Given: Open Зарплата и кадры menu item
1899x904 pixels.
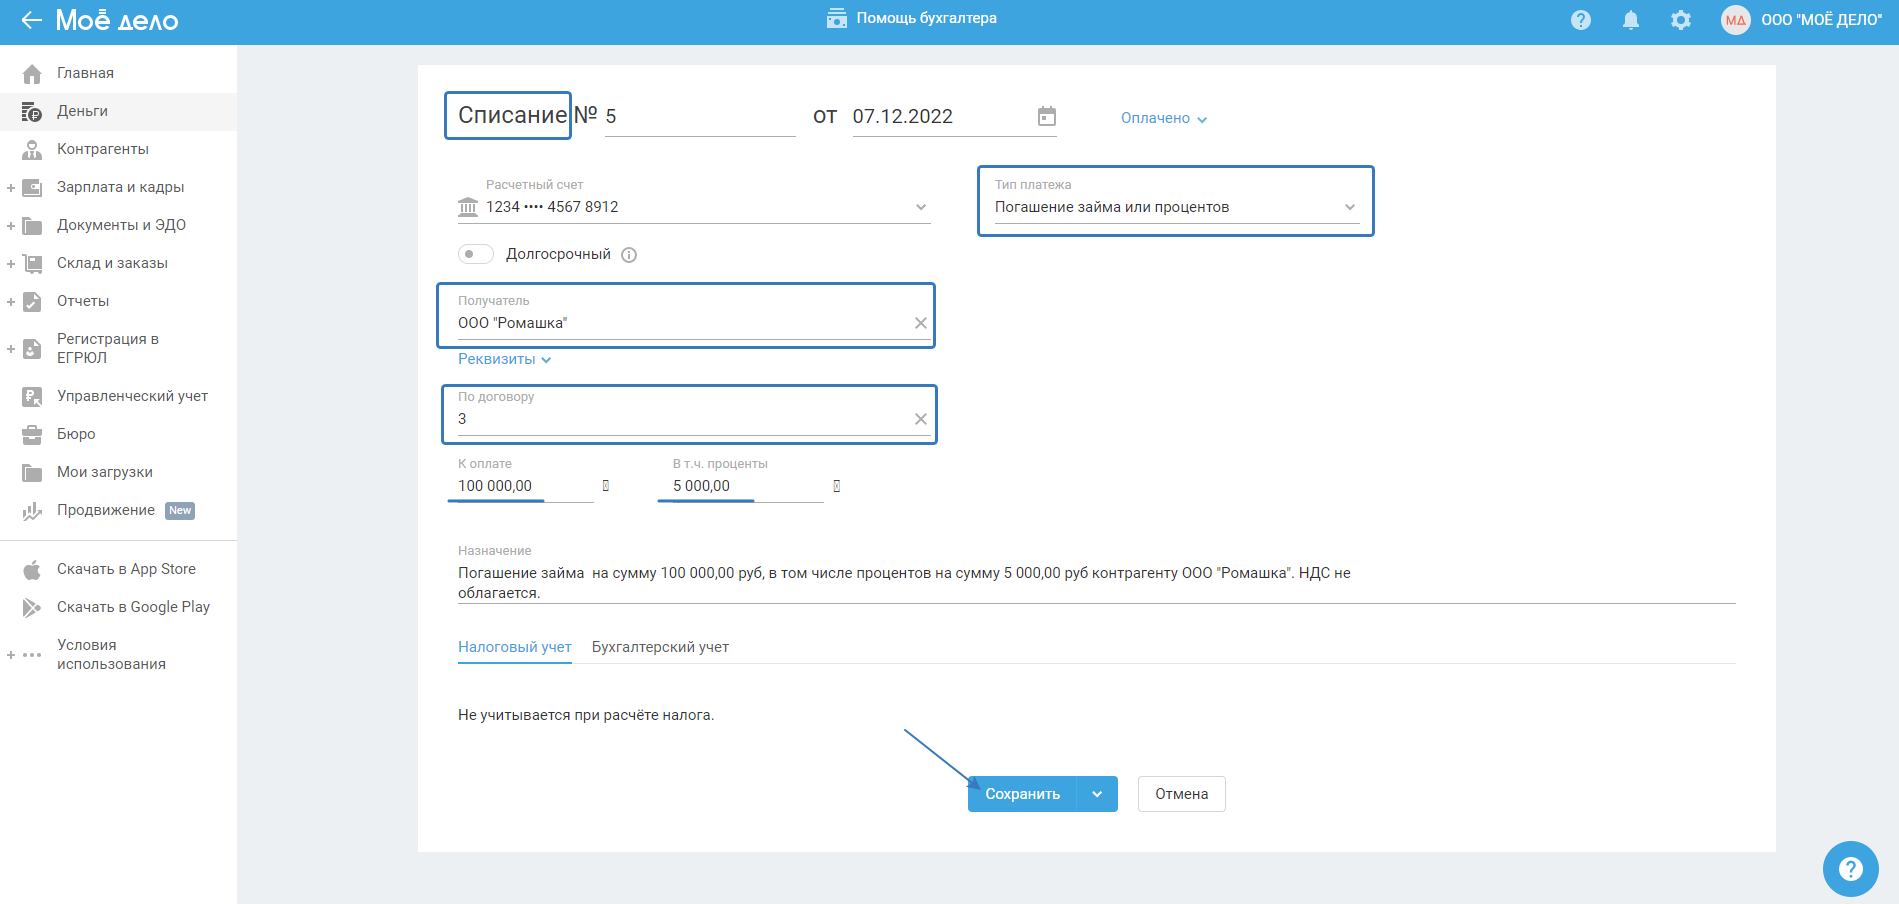Looking at the screenshot, I should 120,187.
